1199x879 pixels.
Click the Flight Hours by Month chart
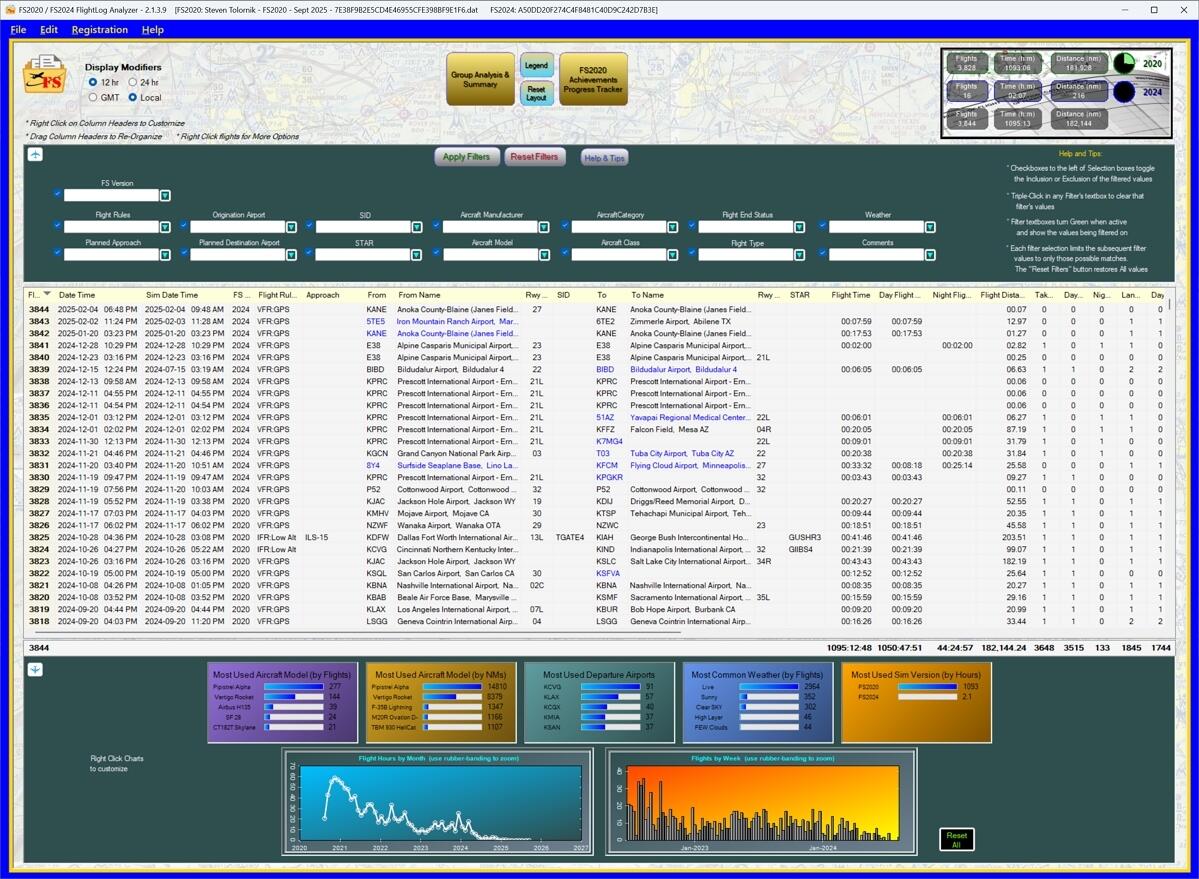click(437, 801)
